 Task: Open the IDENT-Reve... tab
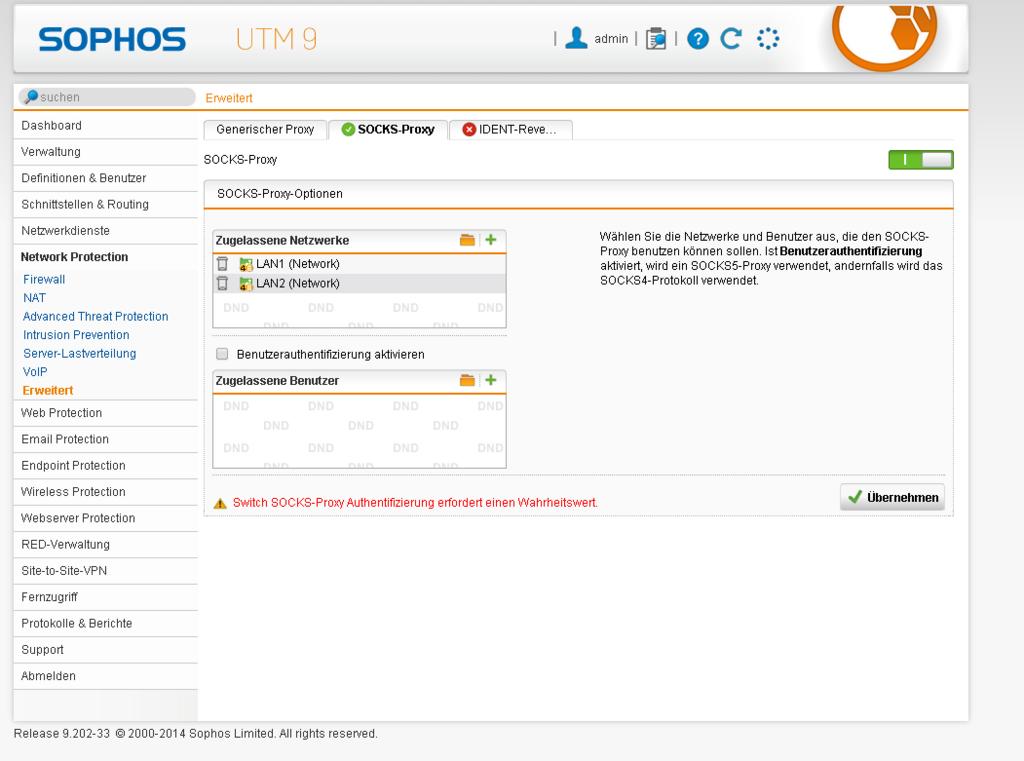tap(511, 129)
